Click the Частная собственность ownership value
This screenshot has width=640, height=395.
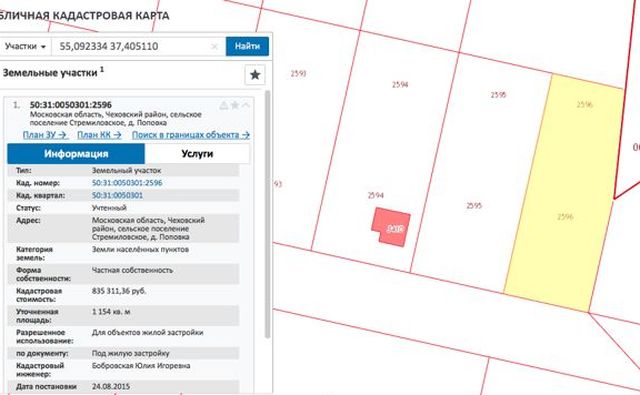132,270
